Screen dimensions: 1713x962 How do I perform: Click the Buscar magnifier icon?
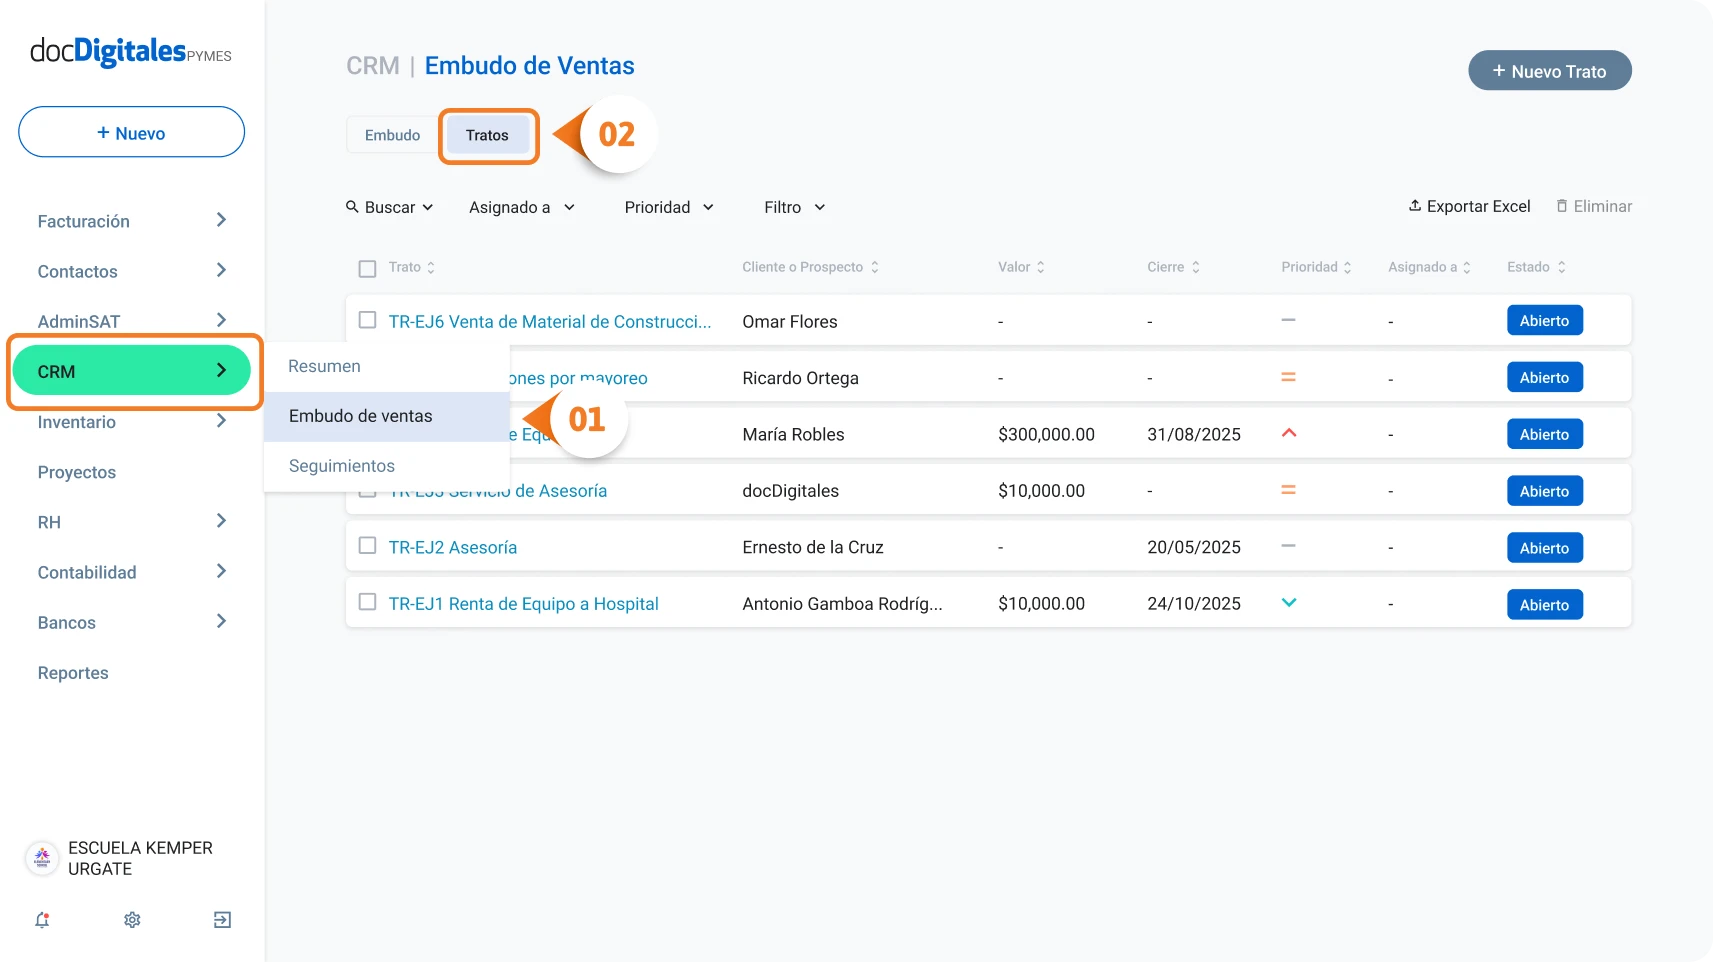pyautogui.click(x=352, y=207)
